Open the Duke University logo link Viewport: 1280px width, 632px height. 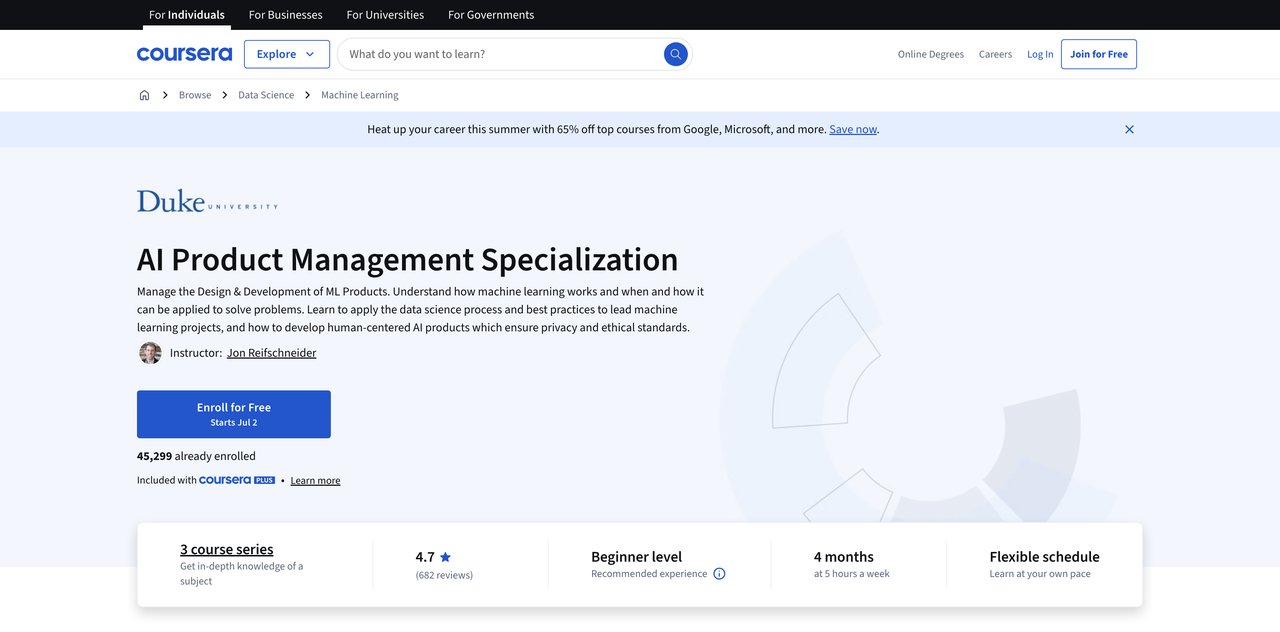coord(207,201)
